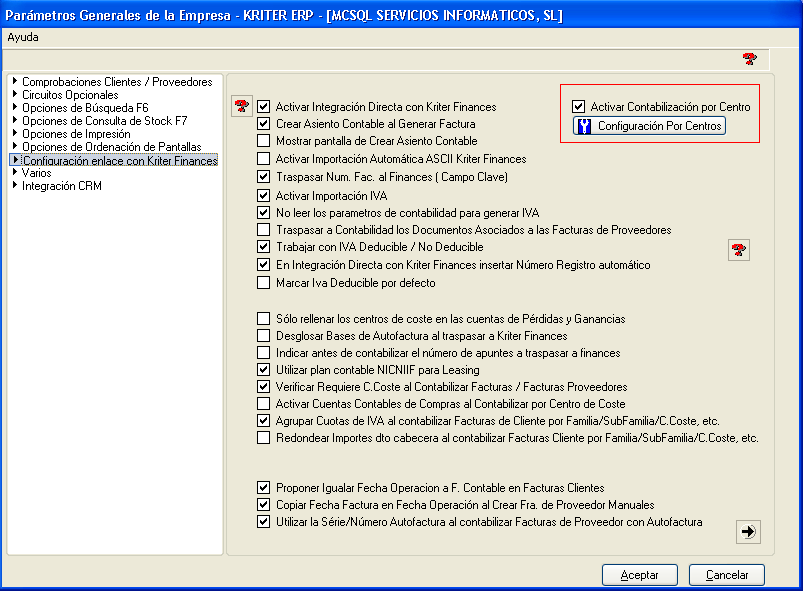
Task: Open the Ayuda menu
Action: point(23,37)
